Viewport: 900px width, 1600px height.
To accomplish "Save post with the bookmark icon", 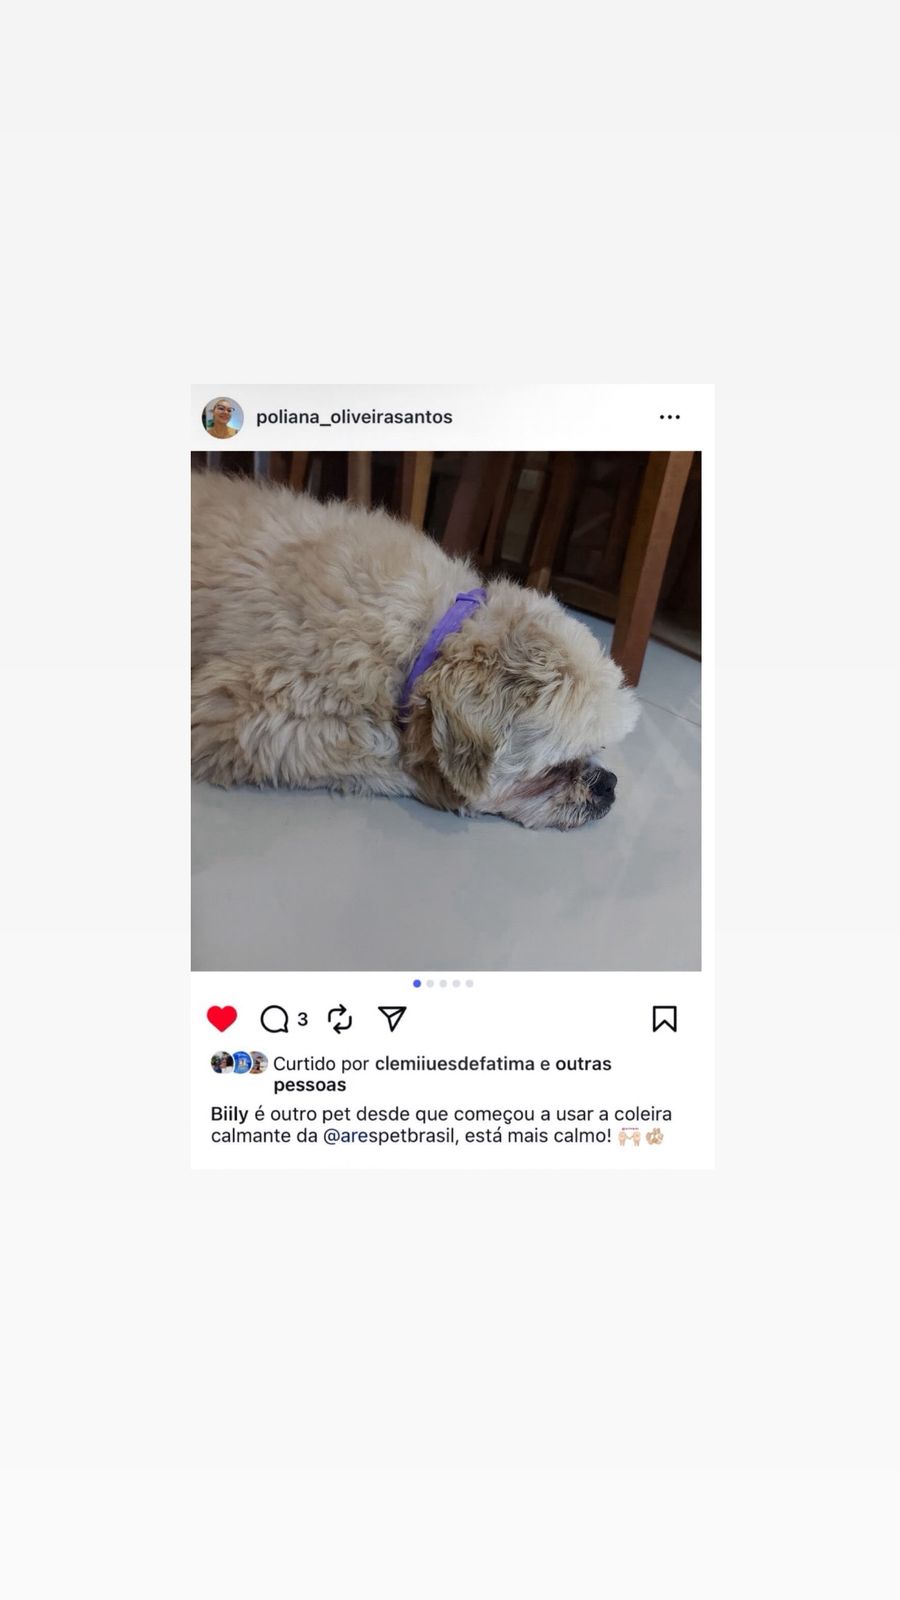I will coord(665,1019).
